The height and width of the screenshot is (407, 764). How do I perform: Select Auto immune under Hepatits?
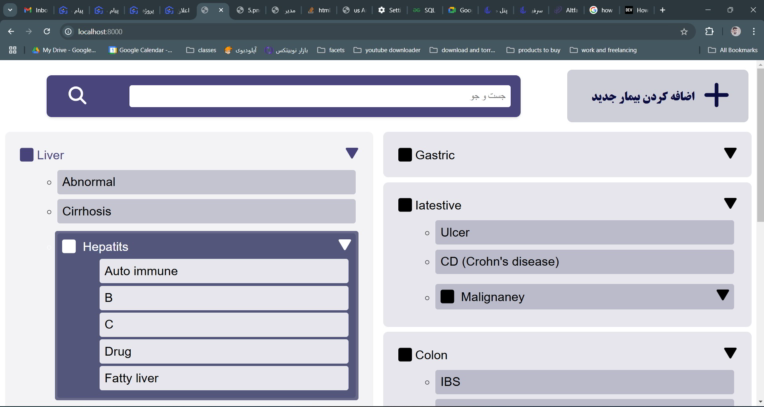[x=224, y=271]
